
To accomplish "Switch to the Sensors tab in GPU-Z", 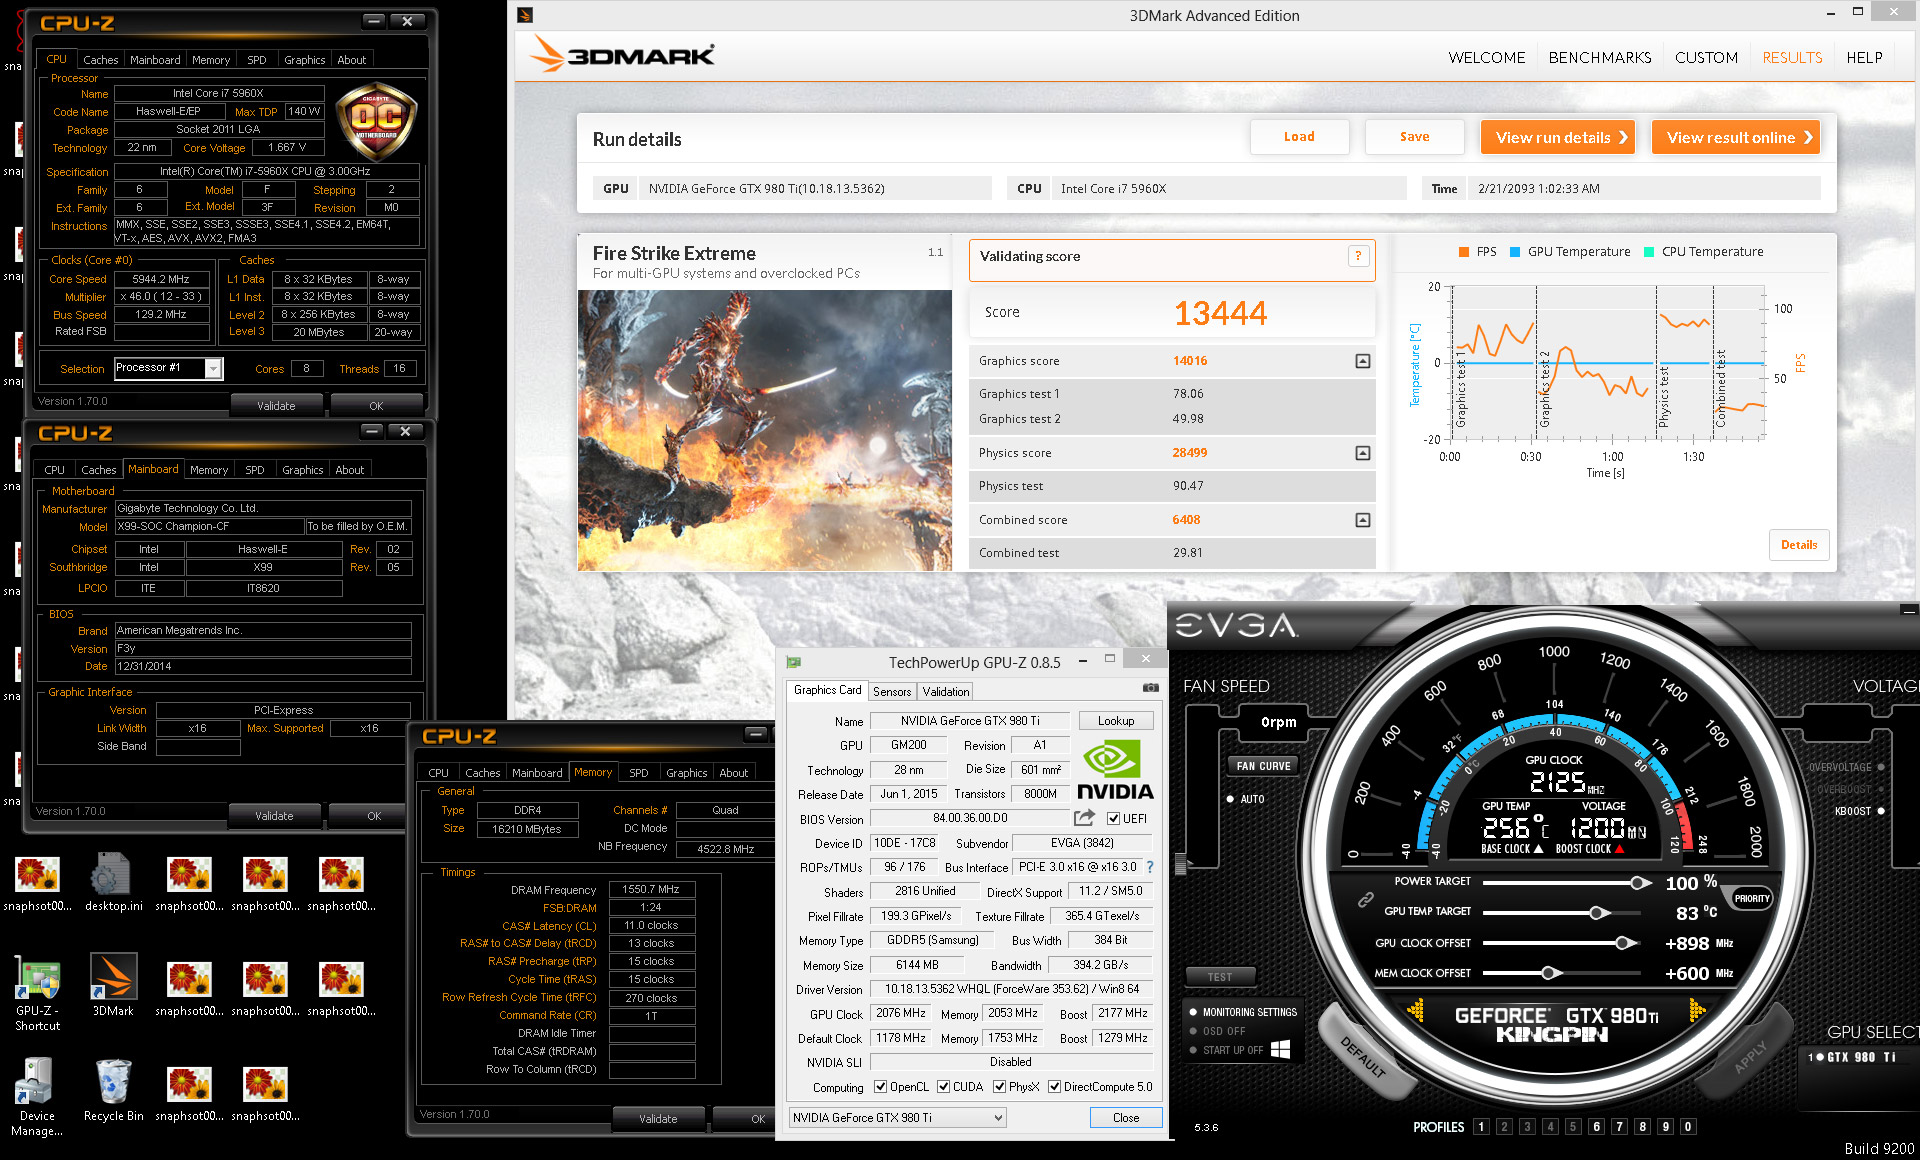I will pyautogui.click(x=891, y=691).
